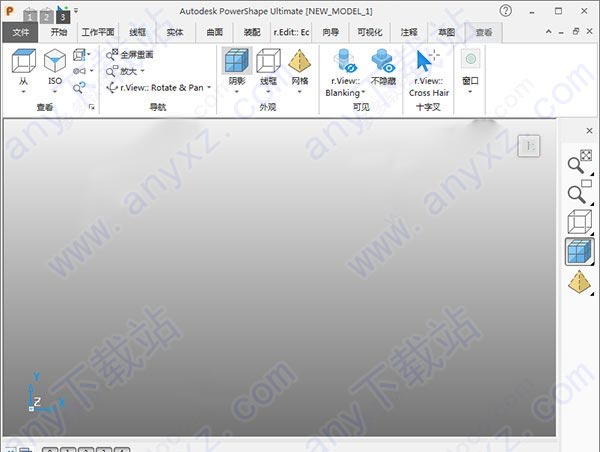Open the quick access toolbar customize arrow

point(76,11)
